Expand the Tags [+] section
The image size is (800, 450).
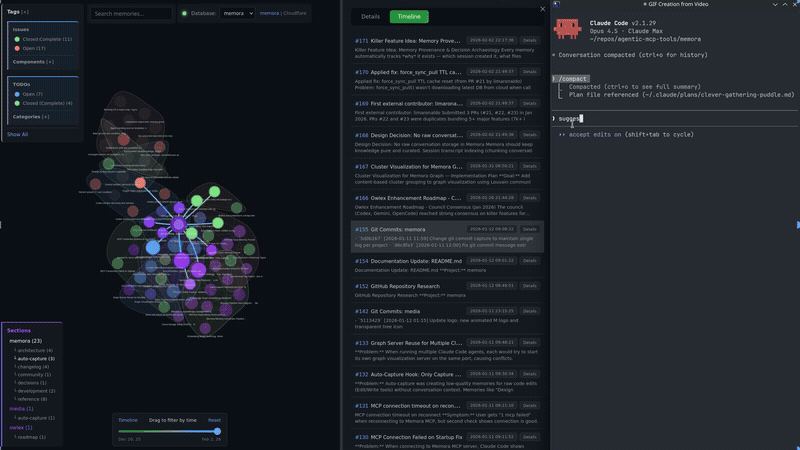(18, 11)
